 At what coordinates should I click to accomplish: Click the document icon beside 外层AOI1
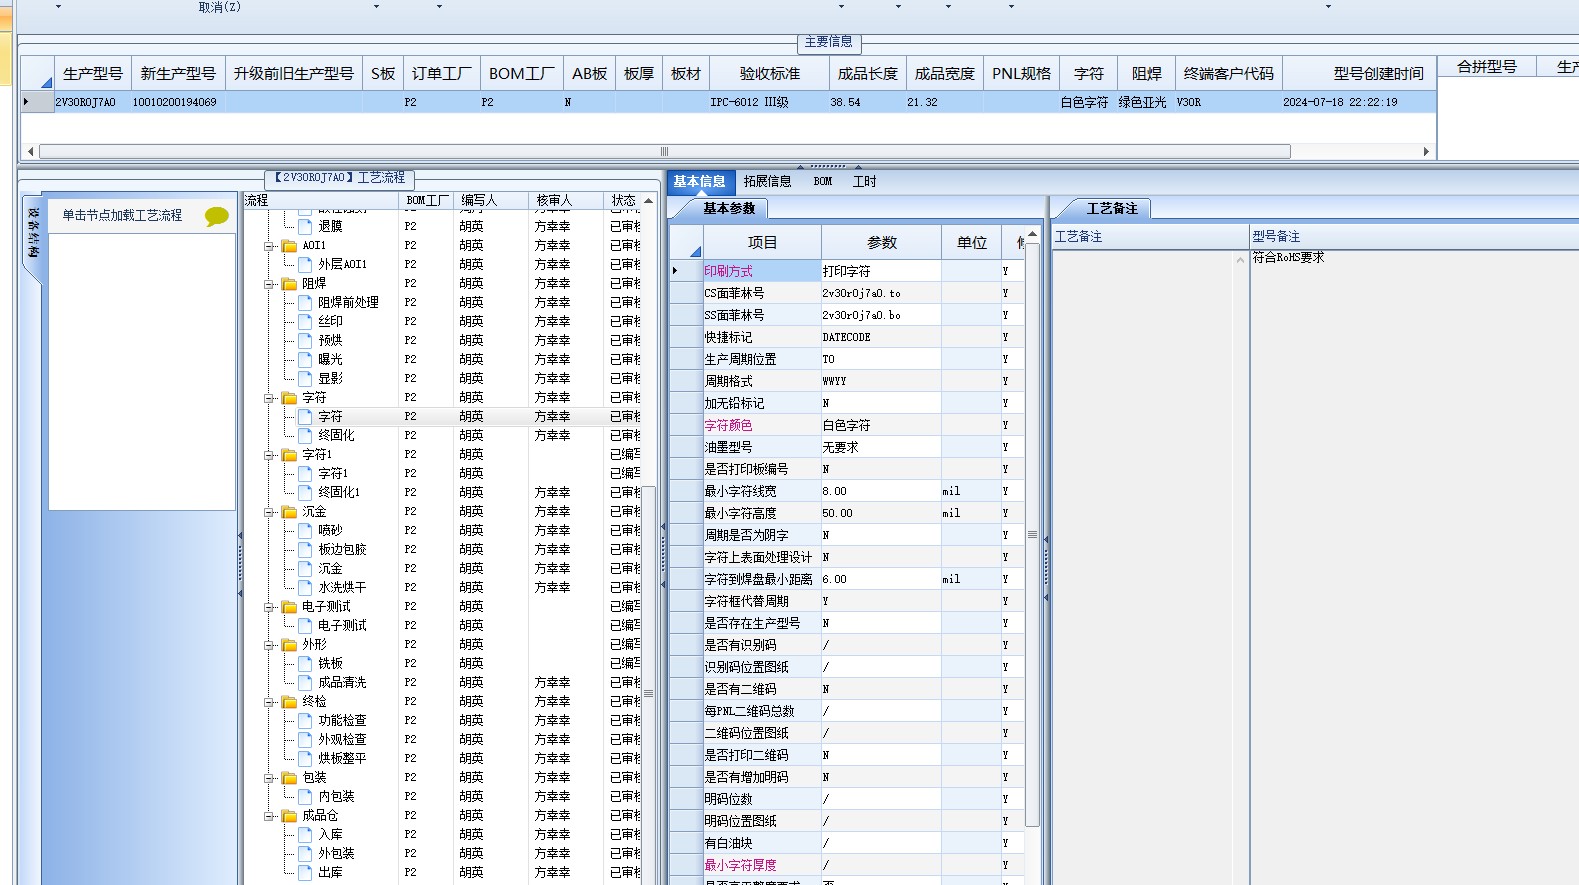306,265
